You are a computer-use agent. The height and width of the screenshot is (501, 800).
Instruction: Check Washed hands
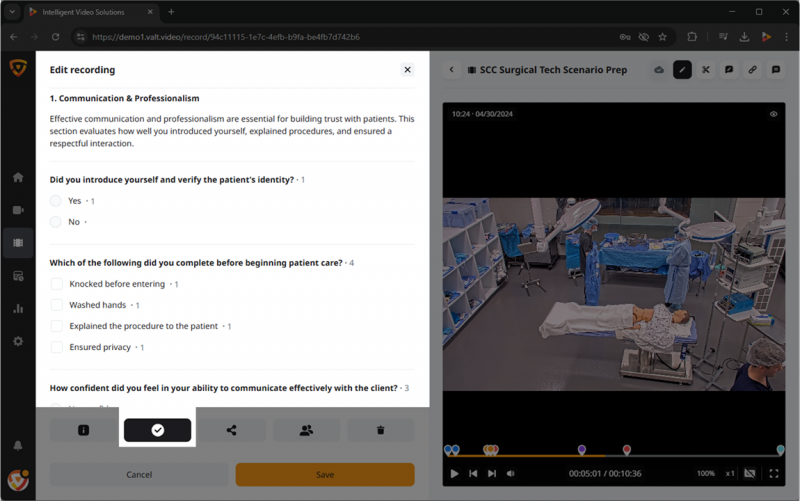click(x=57, y=305)
